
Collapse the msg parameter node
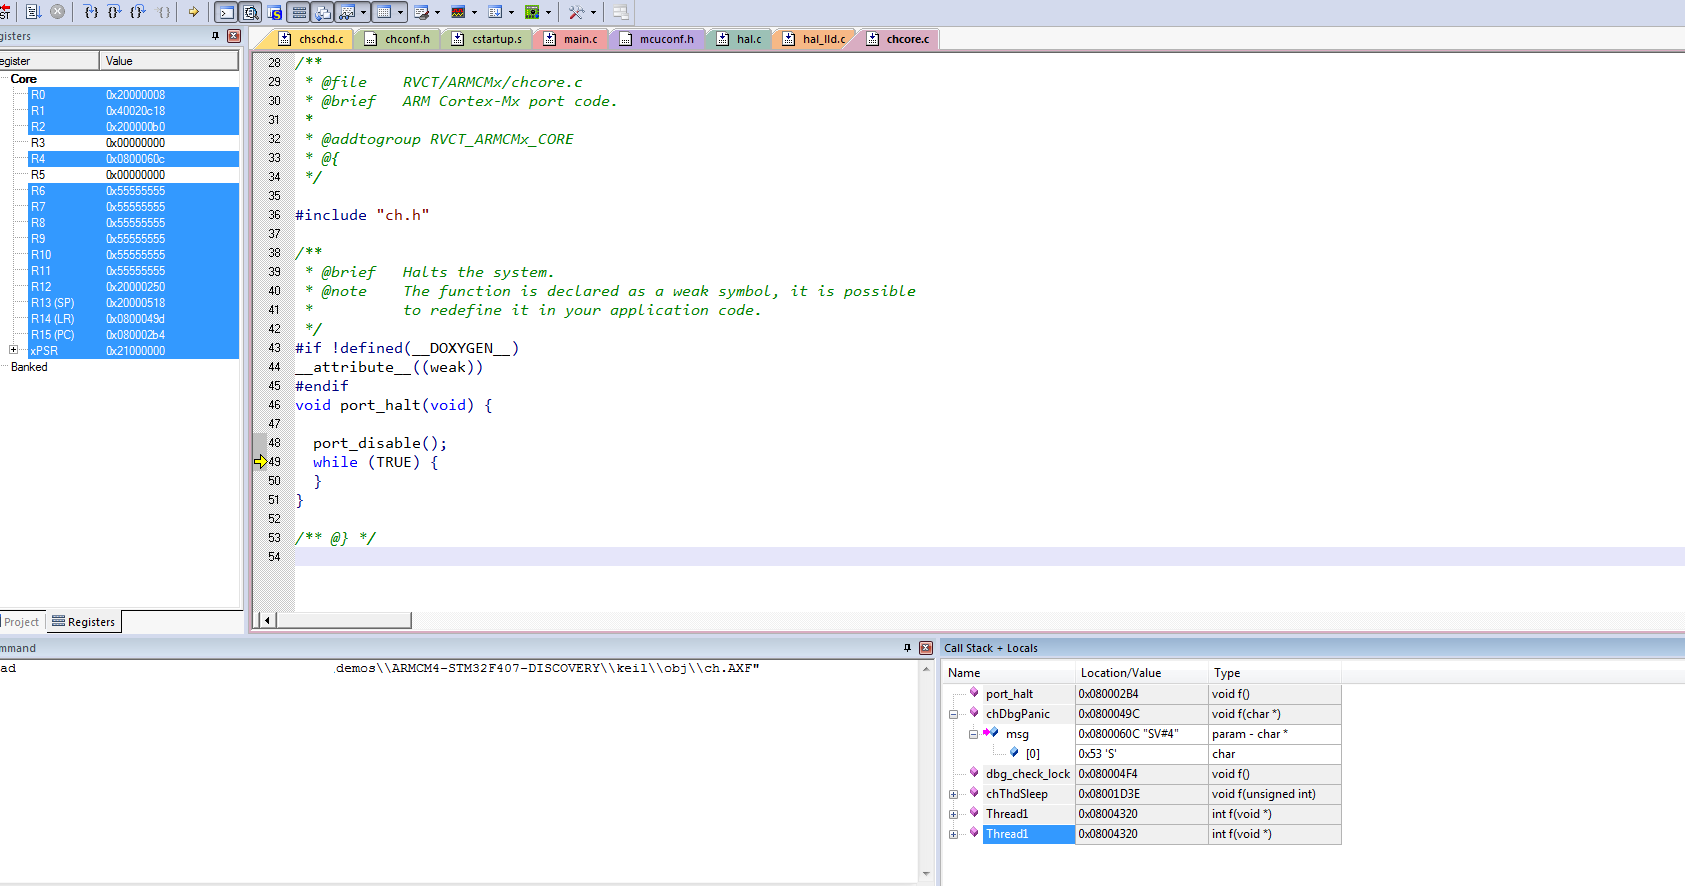tap(973, 734)
